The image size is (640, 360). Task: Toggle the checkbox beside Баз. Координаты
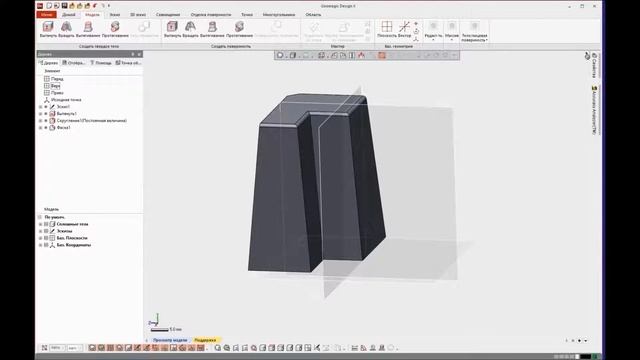(46, 245)
